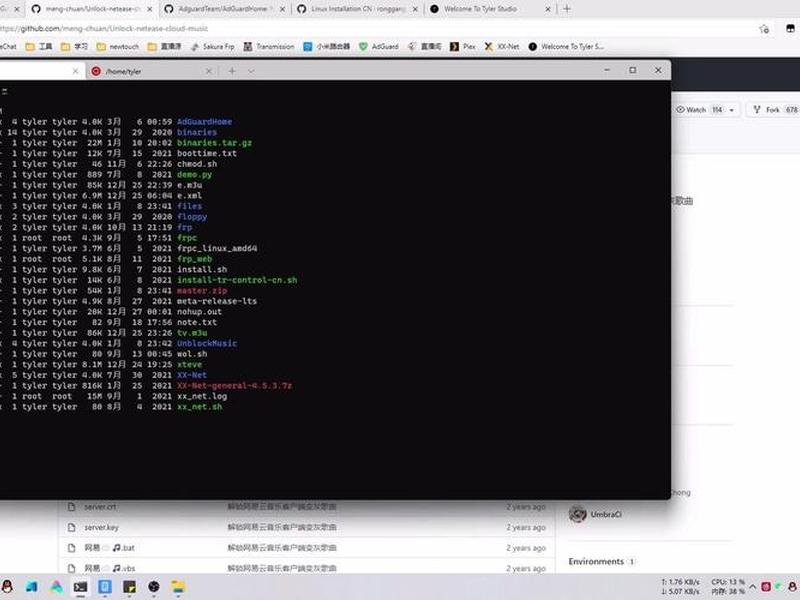Close the Welcome To Tyler Studio tab
800x600 pixels.
[547, 9]
